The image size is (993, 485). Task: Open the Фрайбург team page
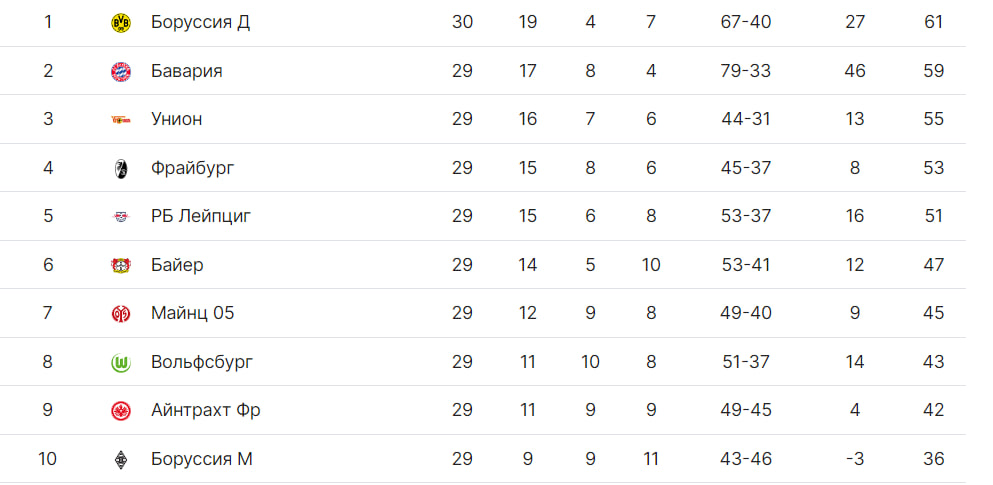coord(193,168)
